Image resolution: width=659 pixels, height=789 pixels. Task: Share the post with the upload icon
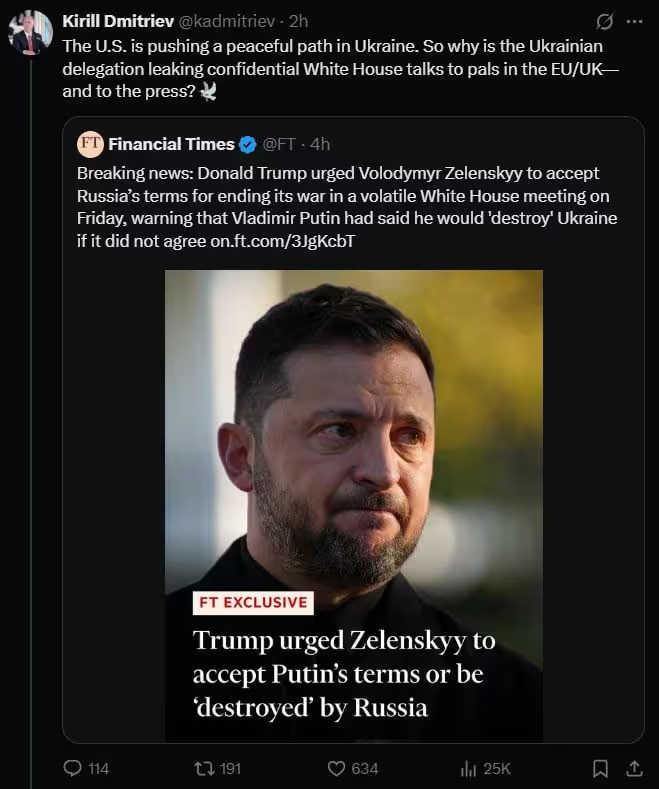point(633,768)
